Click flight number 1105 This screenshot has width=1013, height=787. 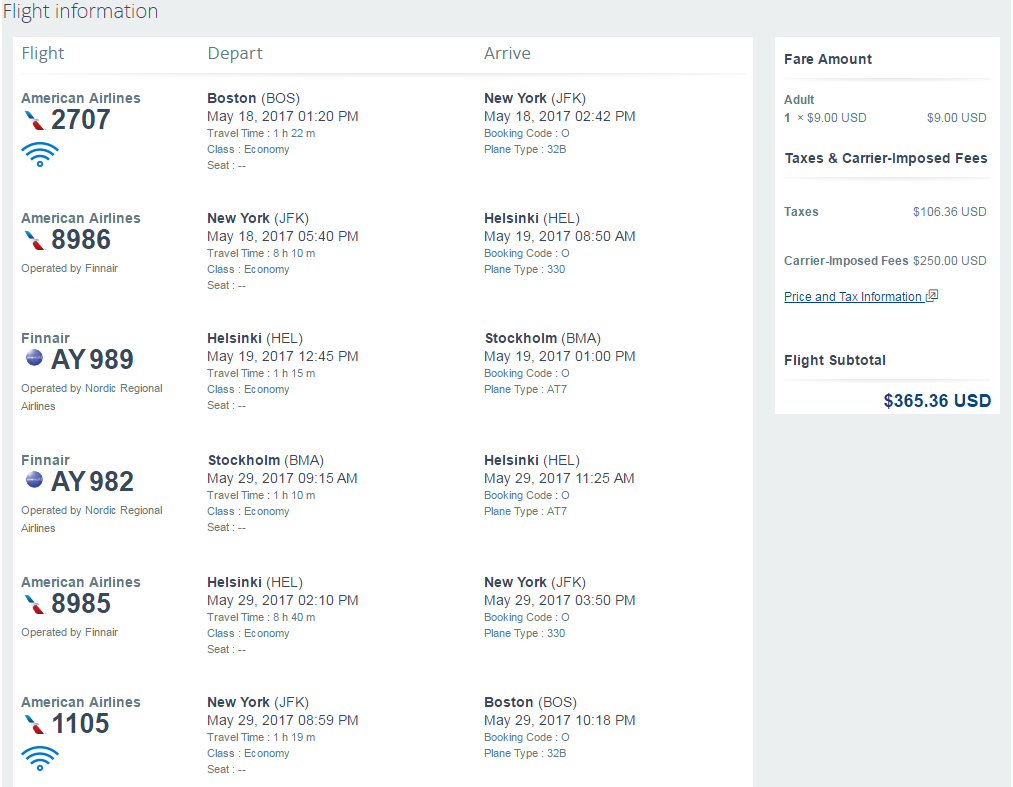(80, 724)
